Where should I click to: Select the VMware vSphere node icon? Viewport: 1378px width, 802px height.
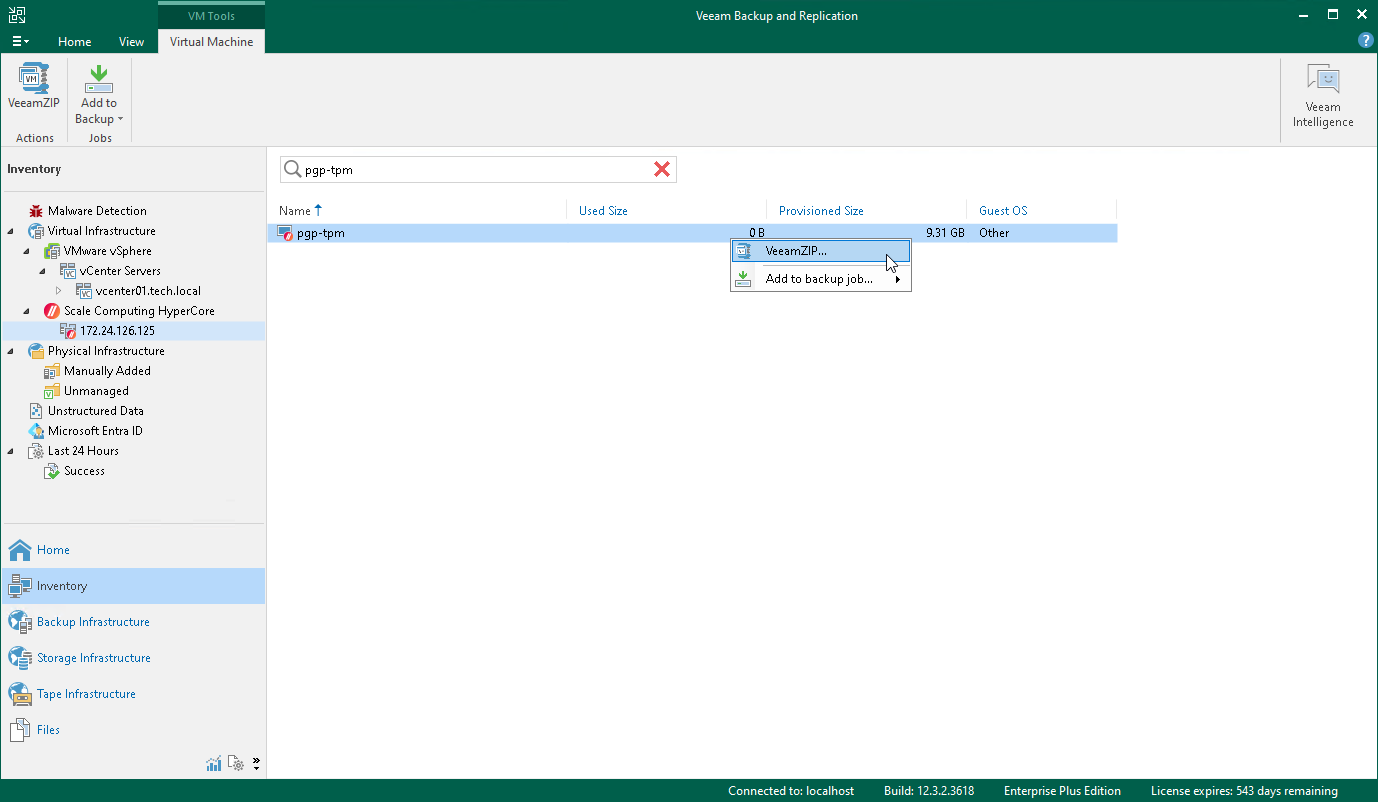coord(52,251)
